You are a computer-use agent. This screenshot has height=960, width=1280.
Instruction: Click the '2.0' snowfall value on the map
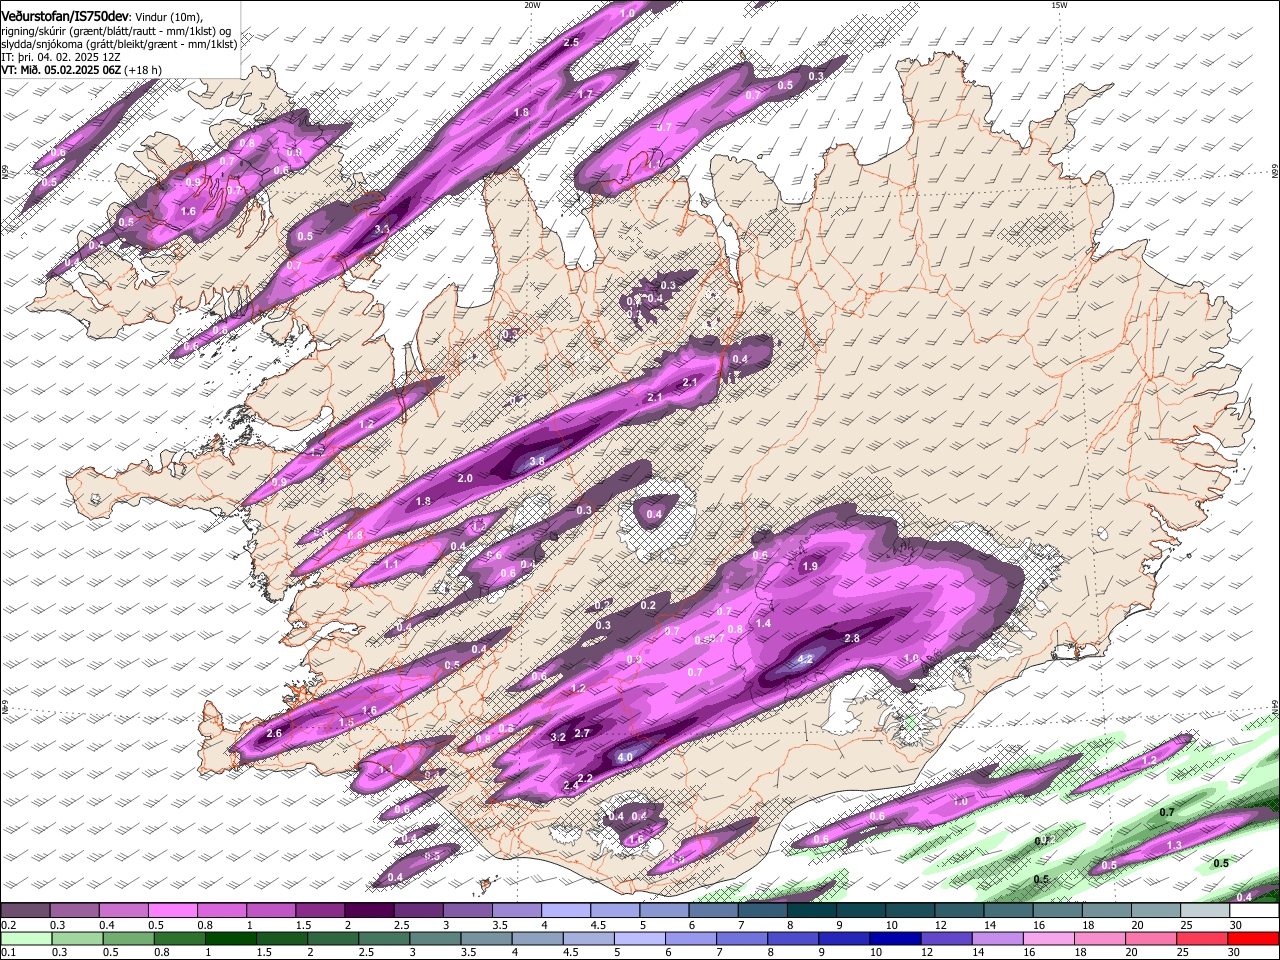[x=465, y=478]
